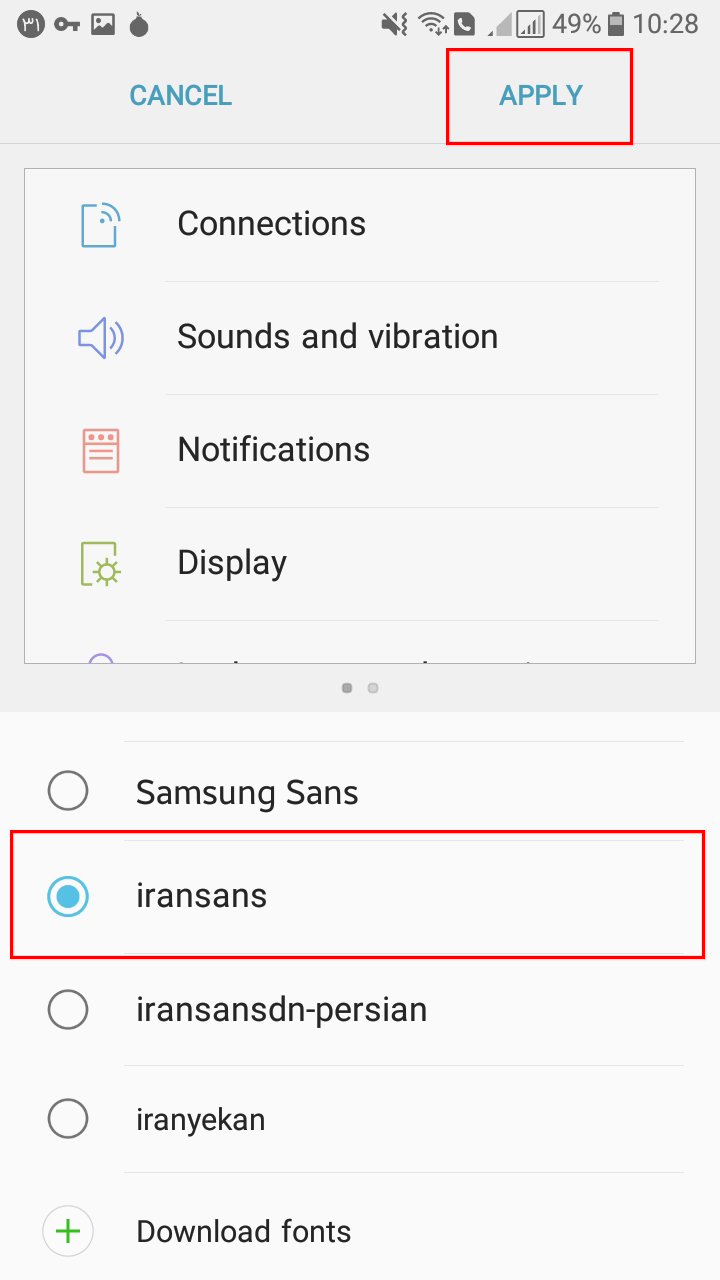The width and height of the screenshot is (720, 1280).
Task: Tap the Notifications preview row label
Action: [274, 450]
